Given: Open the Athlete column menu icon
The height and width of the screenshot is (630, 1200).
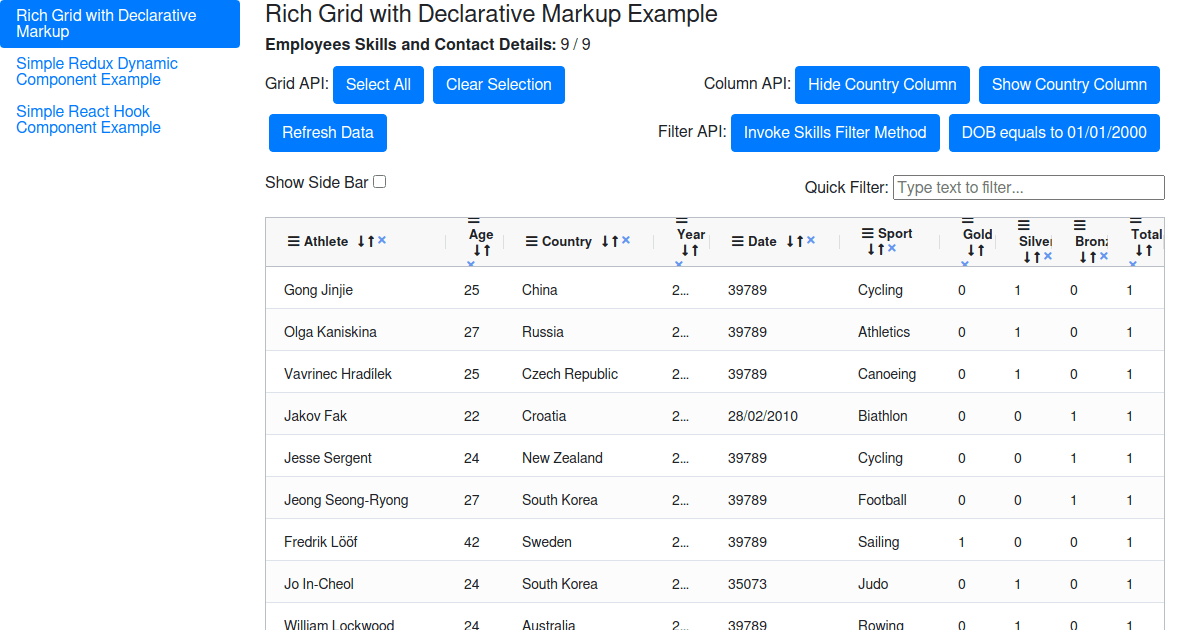Looking at the screenshot, I should click(x=293, y=241).
